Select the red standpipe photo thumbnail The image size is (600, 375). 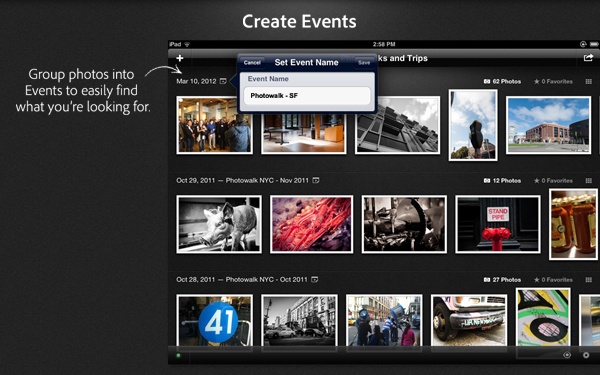pos(497,224)
